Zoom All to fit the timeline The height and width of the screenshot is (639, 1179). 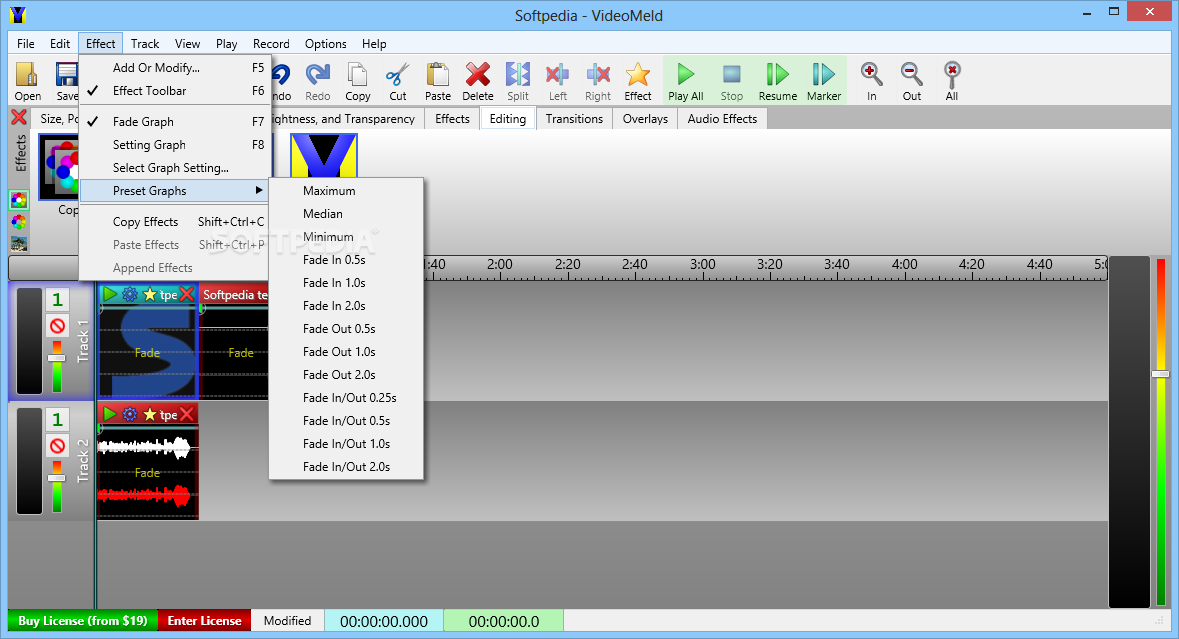951,81
